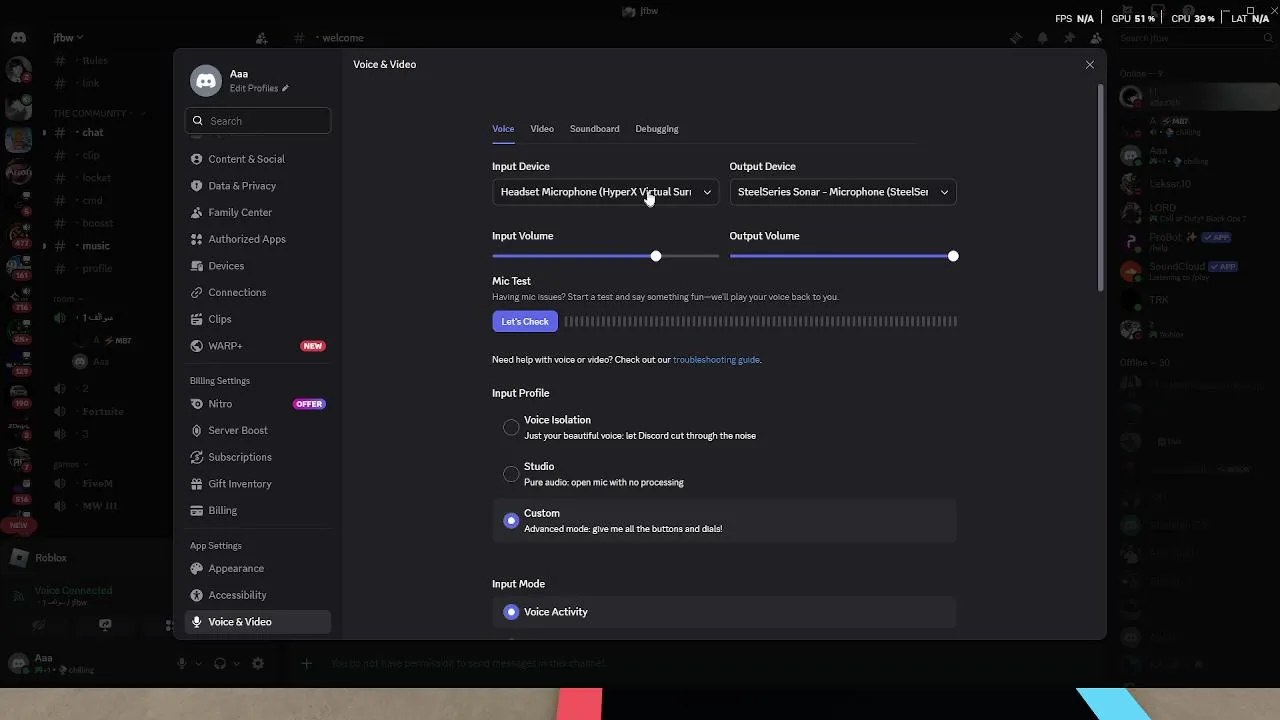Click the Data & Privacy shield icon
This screenshot has width=1280, height=720.
[196, 186]
